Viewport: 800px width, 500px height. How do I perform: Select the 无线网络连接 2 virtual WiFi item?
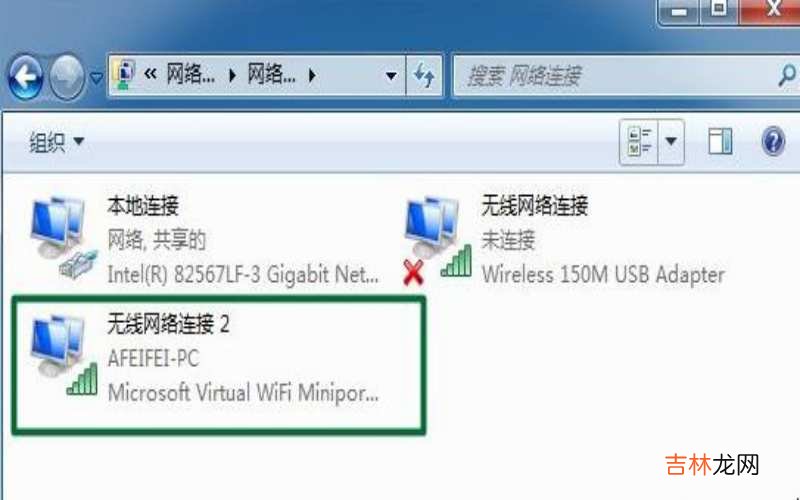coord(218,365)
